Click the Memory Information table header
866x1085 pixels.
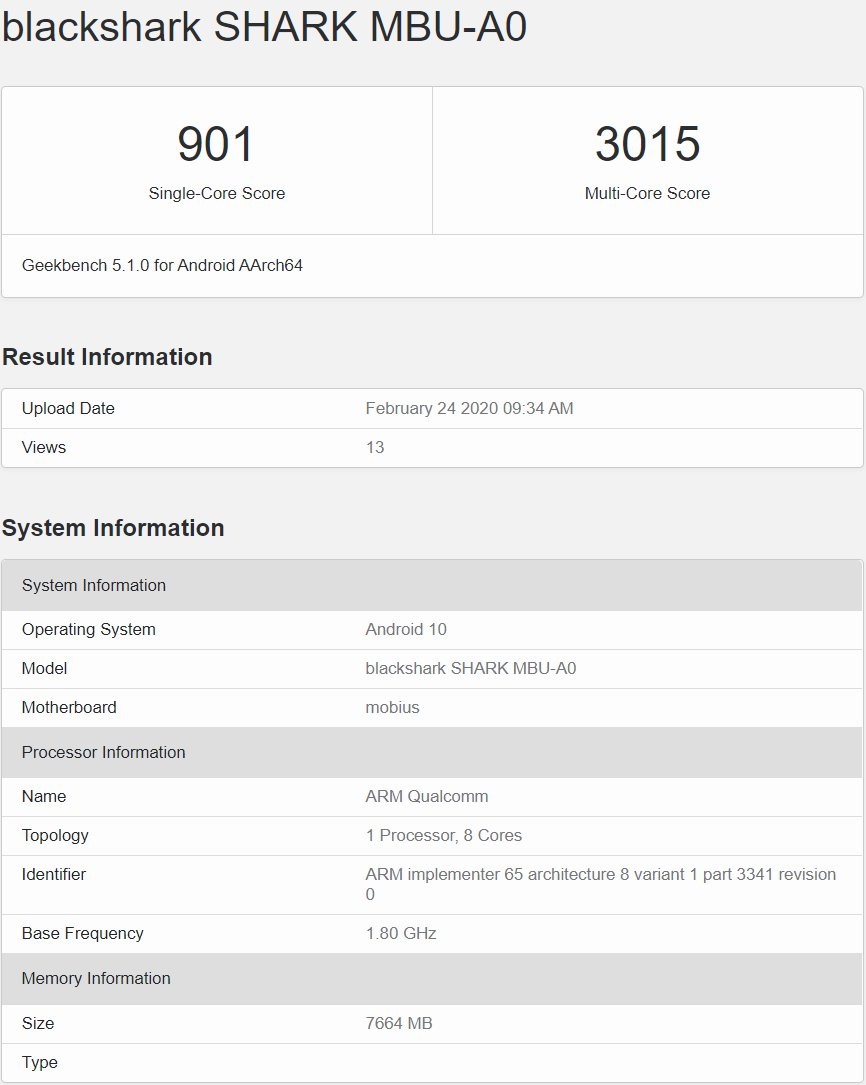coord(432,978)
